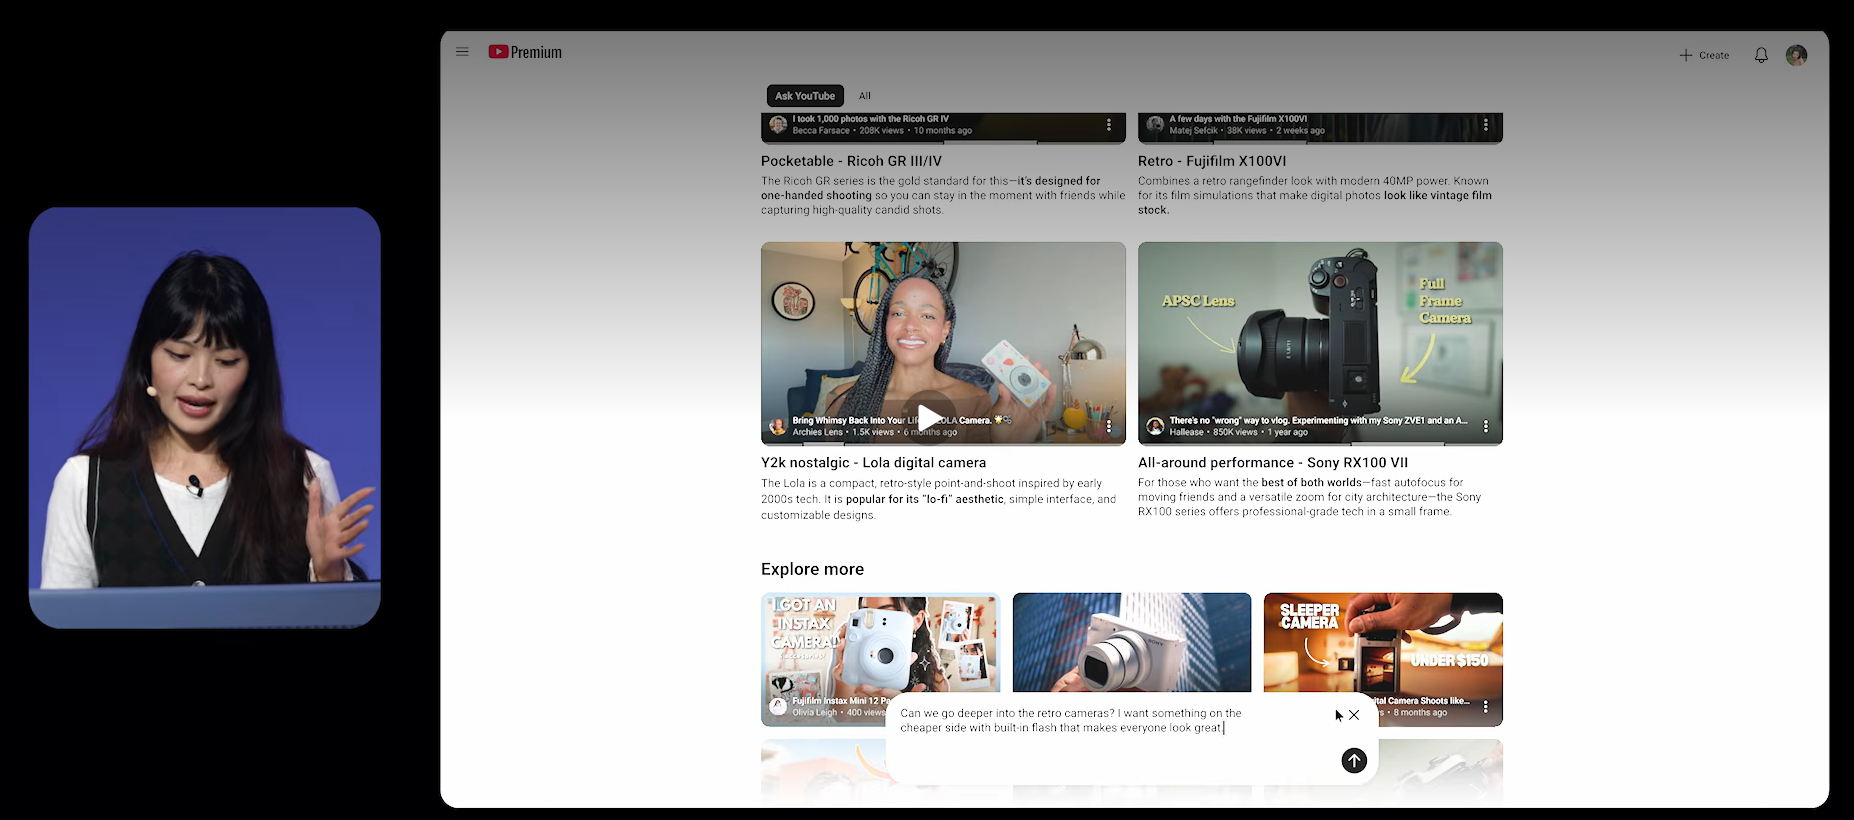Close the Ask YouTube prompt box

point(1354,715)
